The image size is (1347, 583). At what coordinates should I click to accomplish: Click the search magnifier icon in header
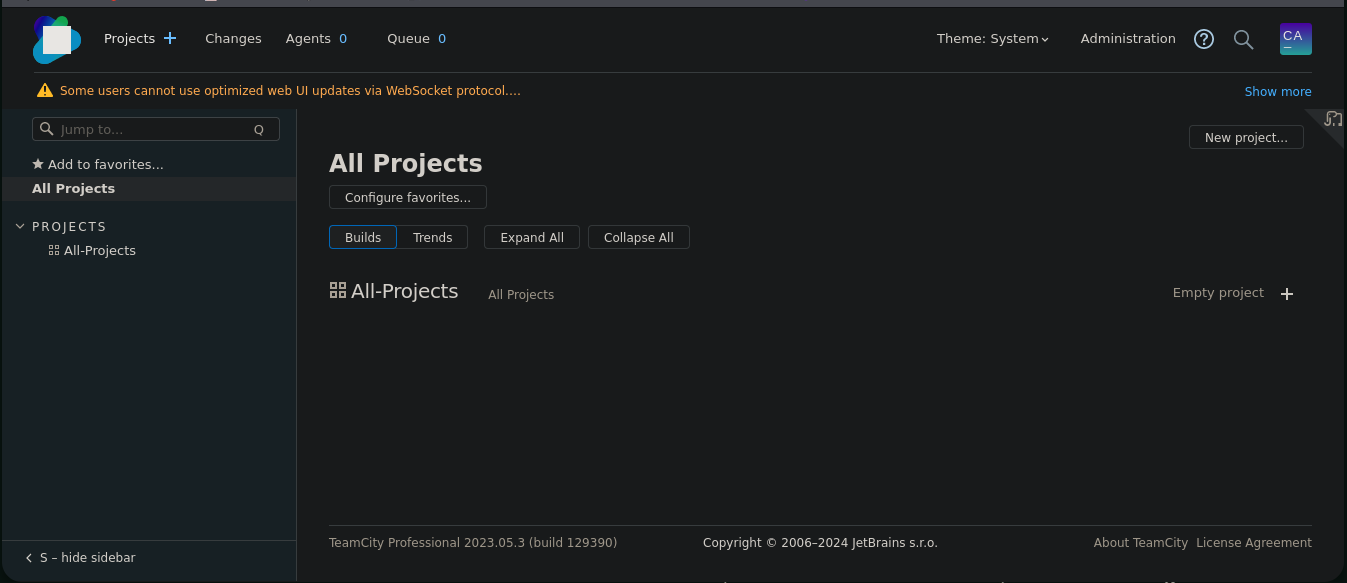(1243, 39)
